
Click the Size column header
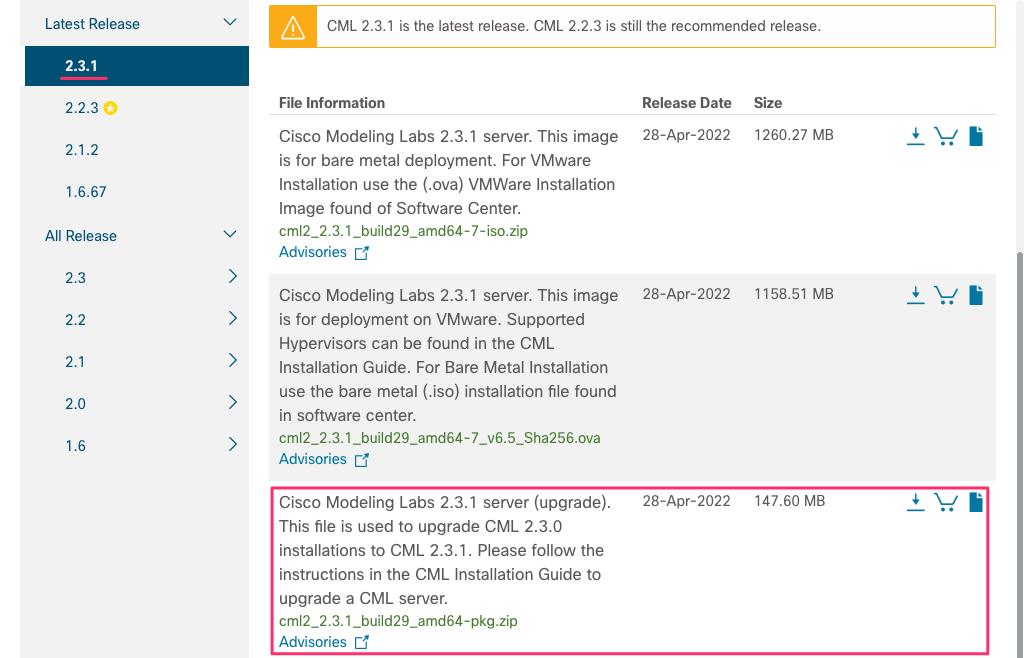[x=767, y=102]
